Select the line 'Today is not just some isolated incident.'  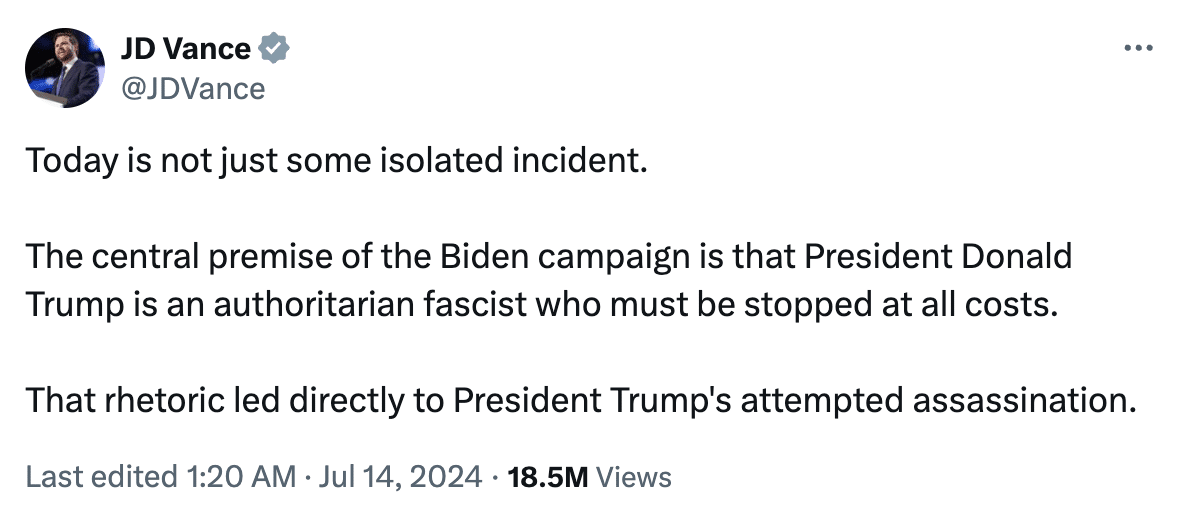click(337, 161)
